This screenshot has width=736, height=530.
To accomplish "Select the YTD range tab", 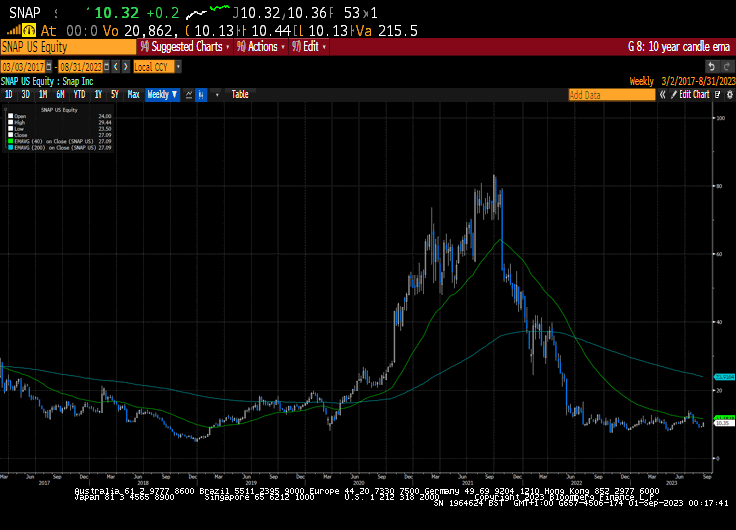I will coord(79,95).
